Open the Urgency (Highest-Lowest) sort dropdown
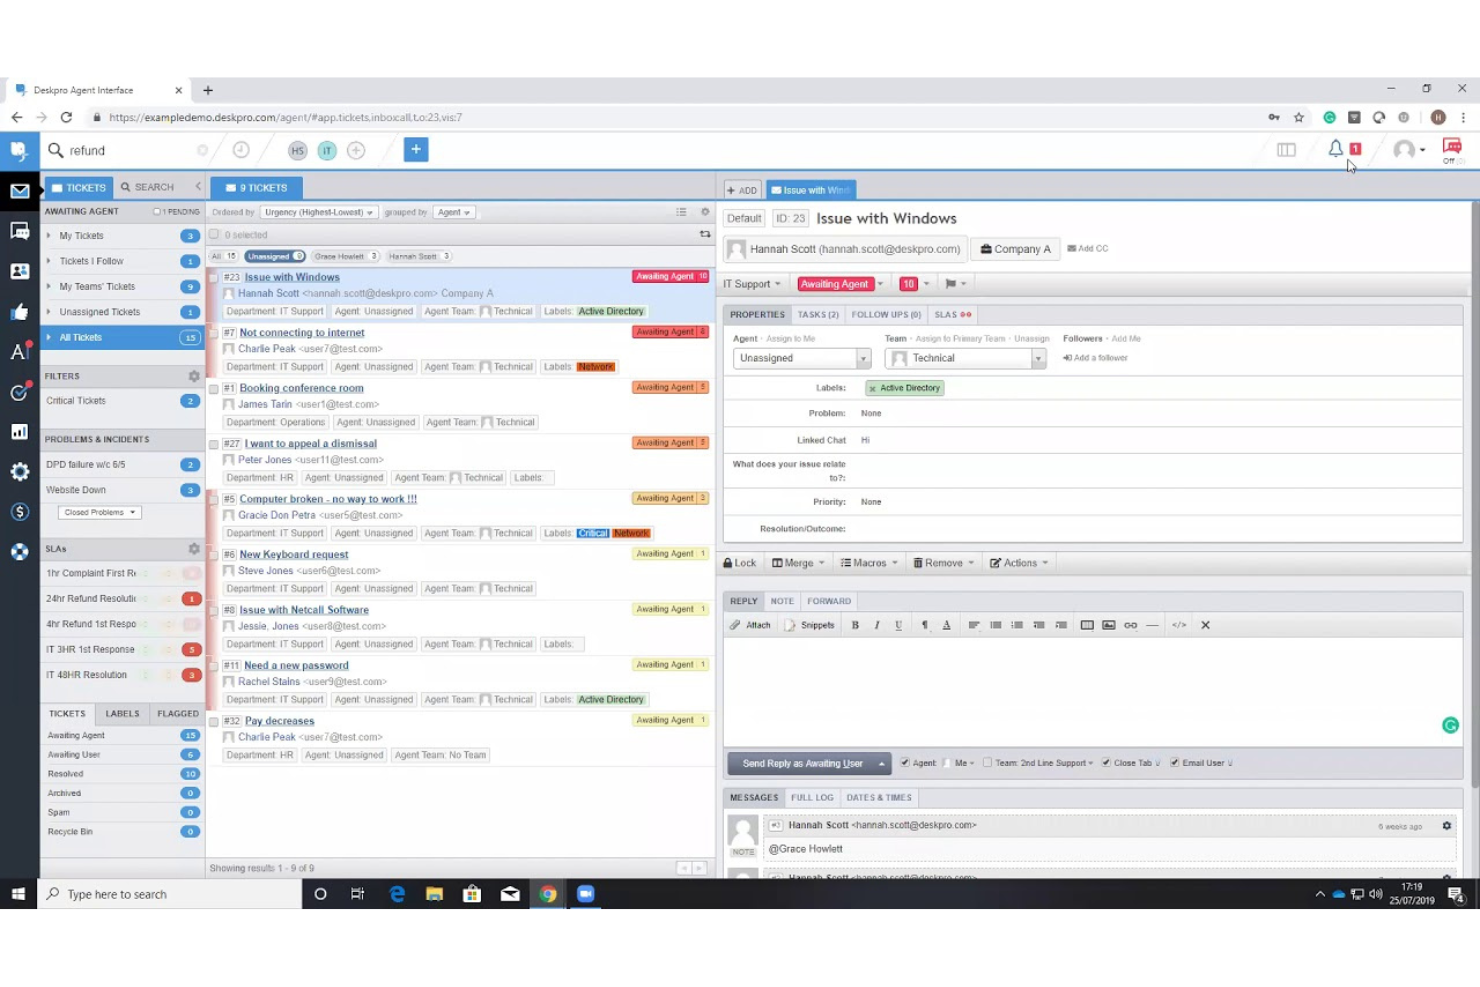Image resolution: width=1480 pixels, height=987 pixels. [318, 212]
